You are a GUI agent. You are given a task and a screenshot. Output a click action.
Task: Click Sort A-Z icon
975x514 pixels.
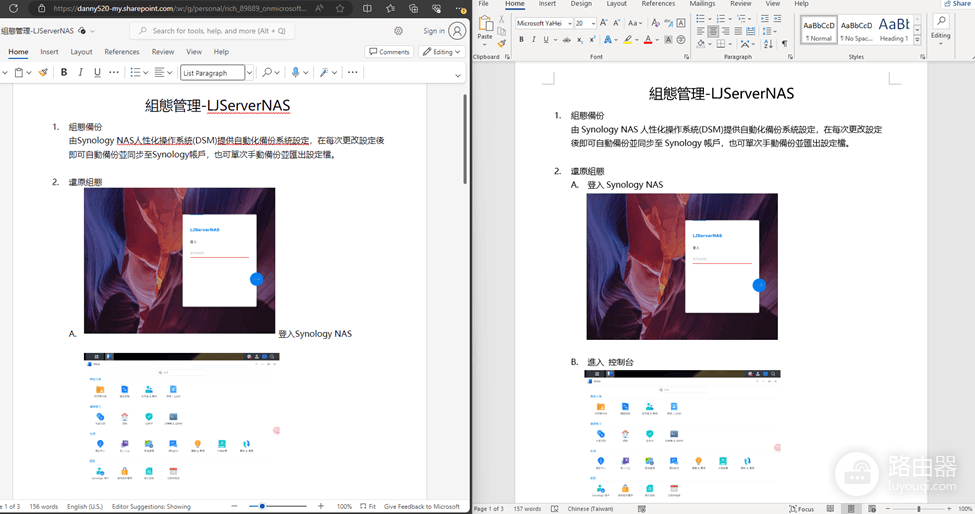769,44
